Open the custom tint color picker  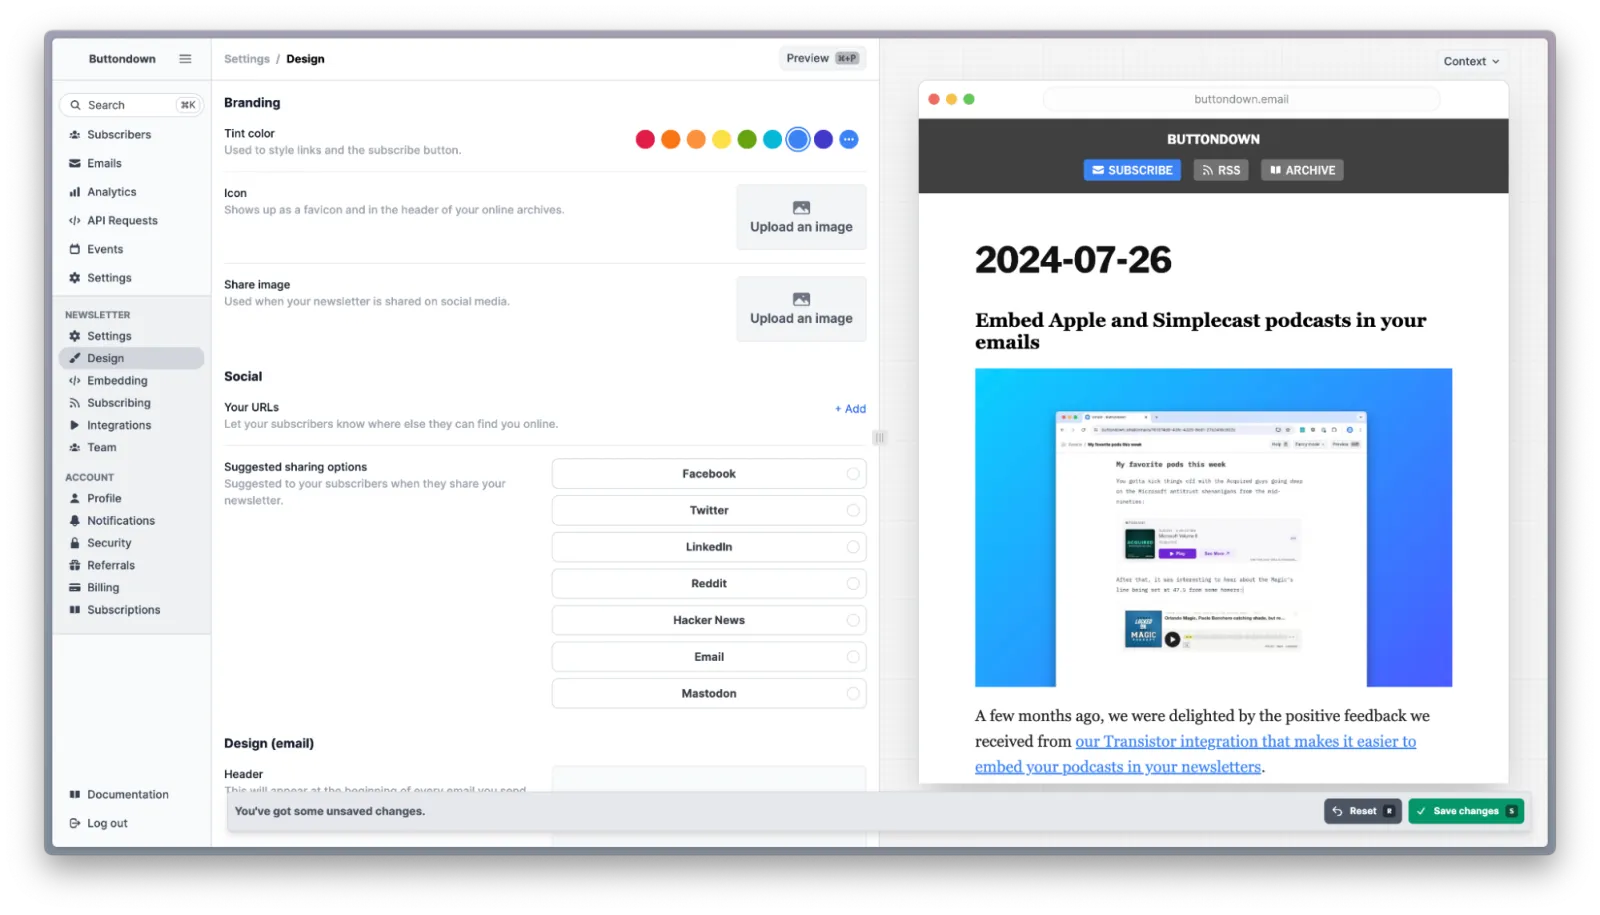tap(848, 140)
